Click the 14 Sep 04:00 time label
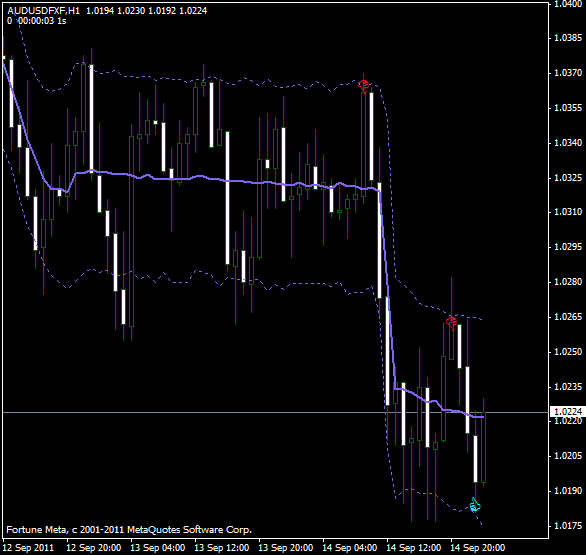 pyautogui.click(x=349, y=548)
